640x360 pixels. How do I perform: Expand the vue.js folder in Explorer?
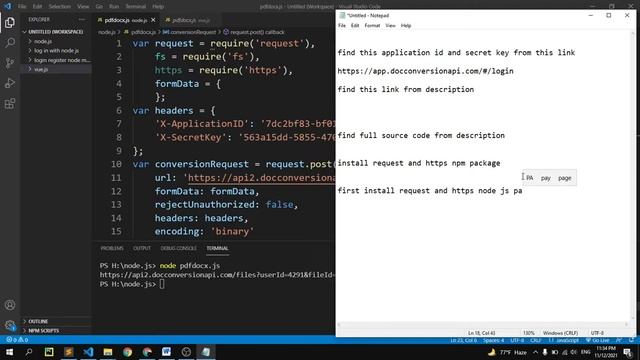[x=41, y=69]
